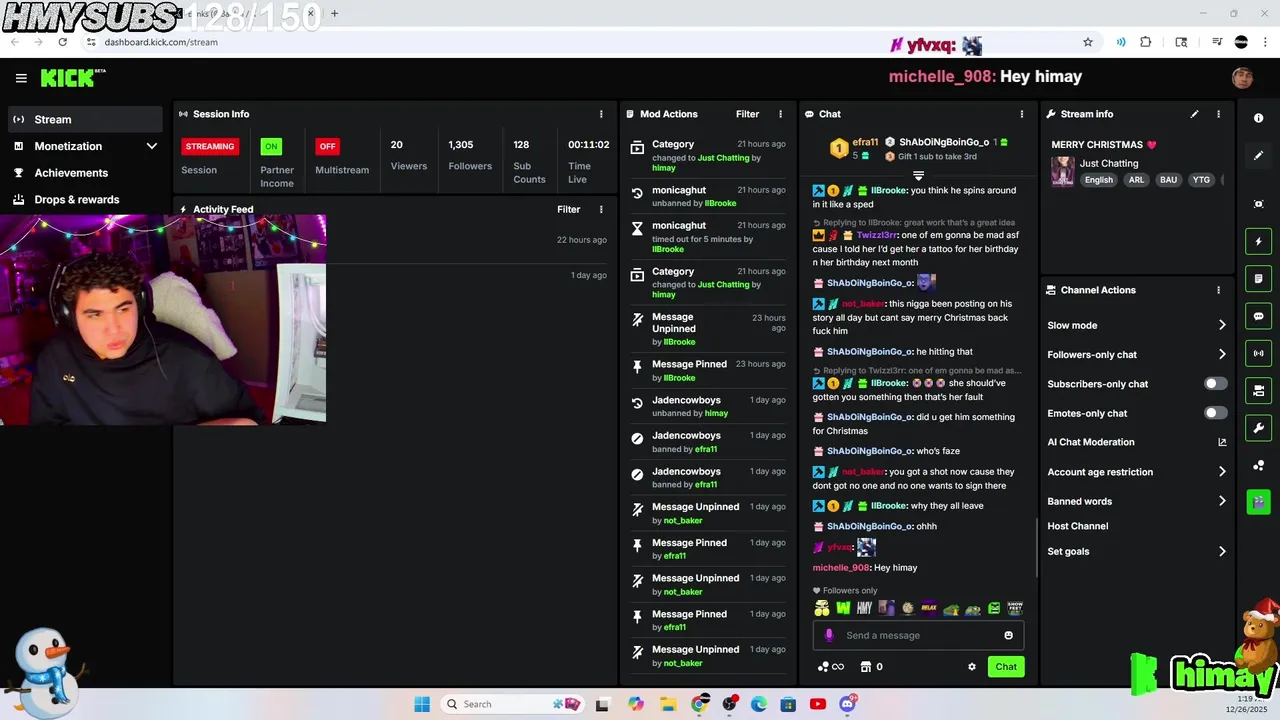Viewport: 1280px width, 720px height.
Task: Select Stream in left sidebar
Action: tap(85, 119)
